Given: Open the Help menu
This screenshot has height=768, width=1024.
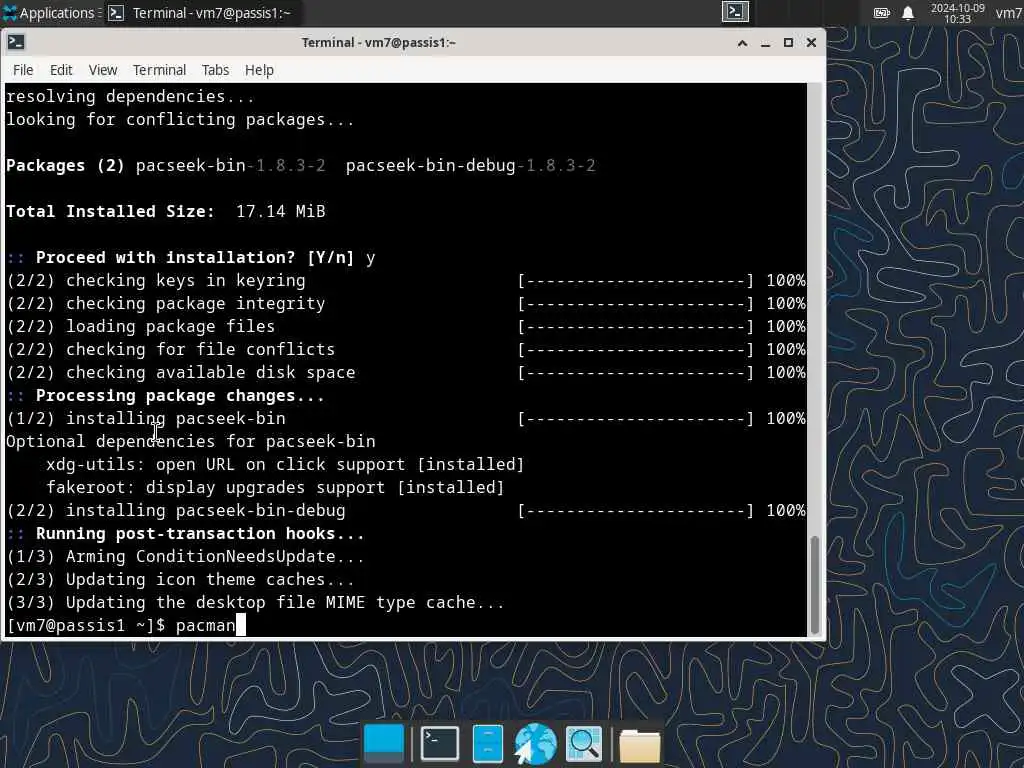Looking at the screenshot, I should (x=259, y=70).
